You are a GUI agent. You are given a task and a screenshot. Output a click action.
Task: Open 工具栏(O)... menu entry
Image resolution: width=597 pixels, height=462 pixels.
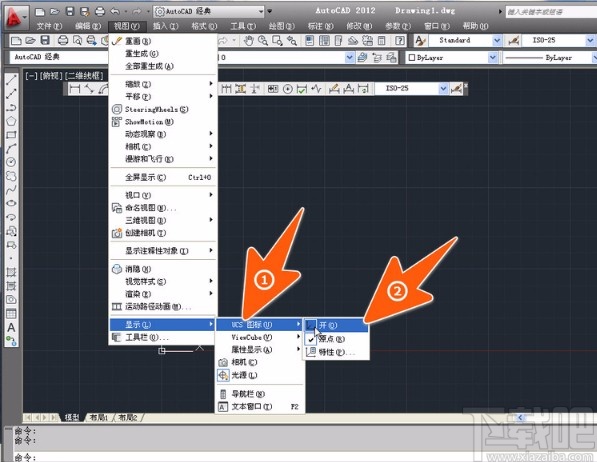pos(163,337)
